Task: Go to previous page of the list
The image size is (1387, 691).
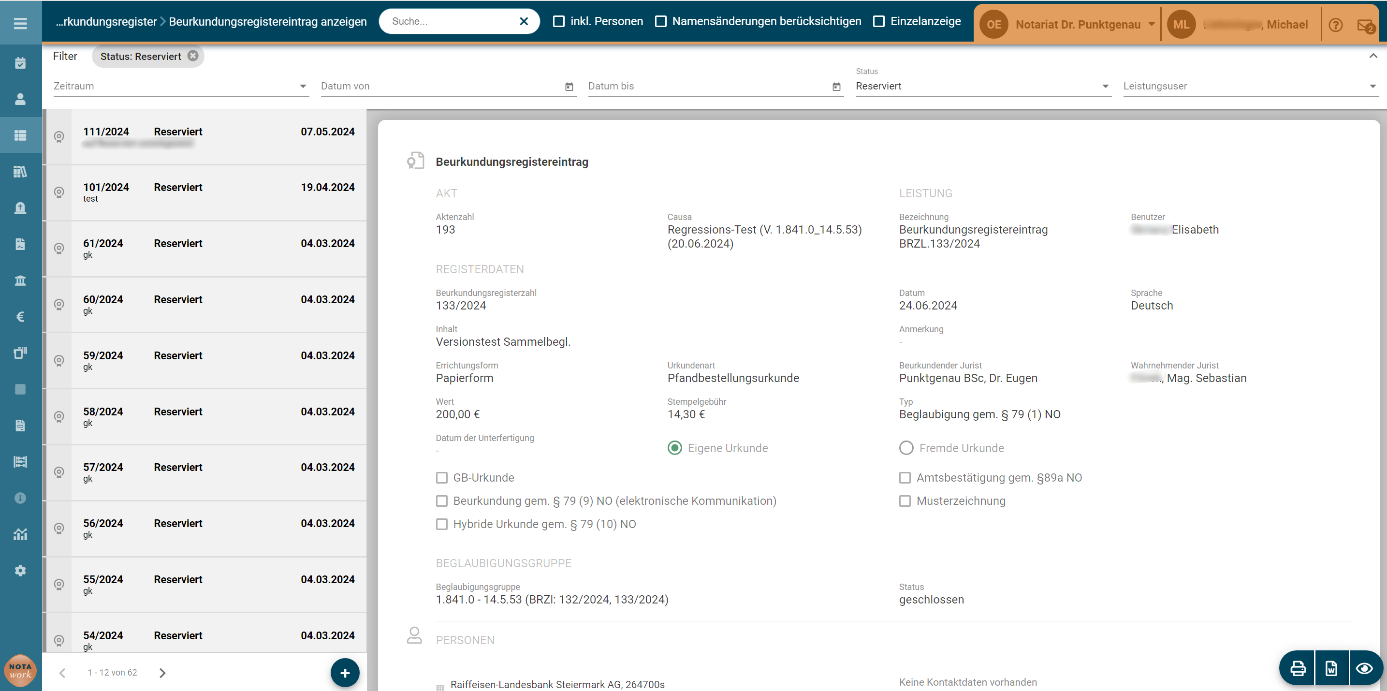Action: (62, 673)
